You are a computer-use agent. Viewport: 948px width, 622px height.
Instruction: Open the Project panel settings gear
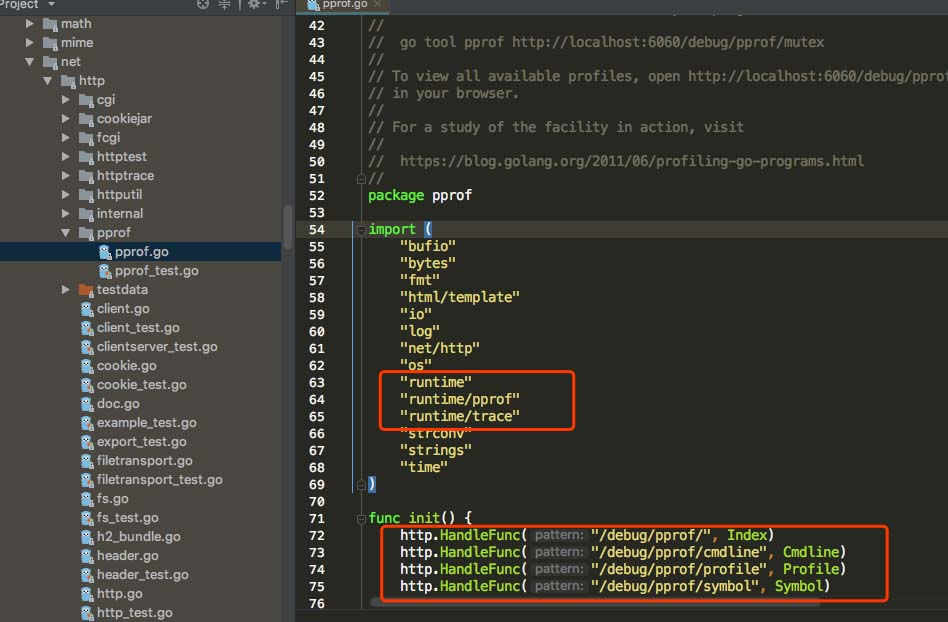pos(254,5)
